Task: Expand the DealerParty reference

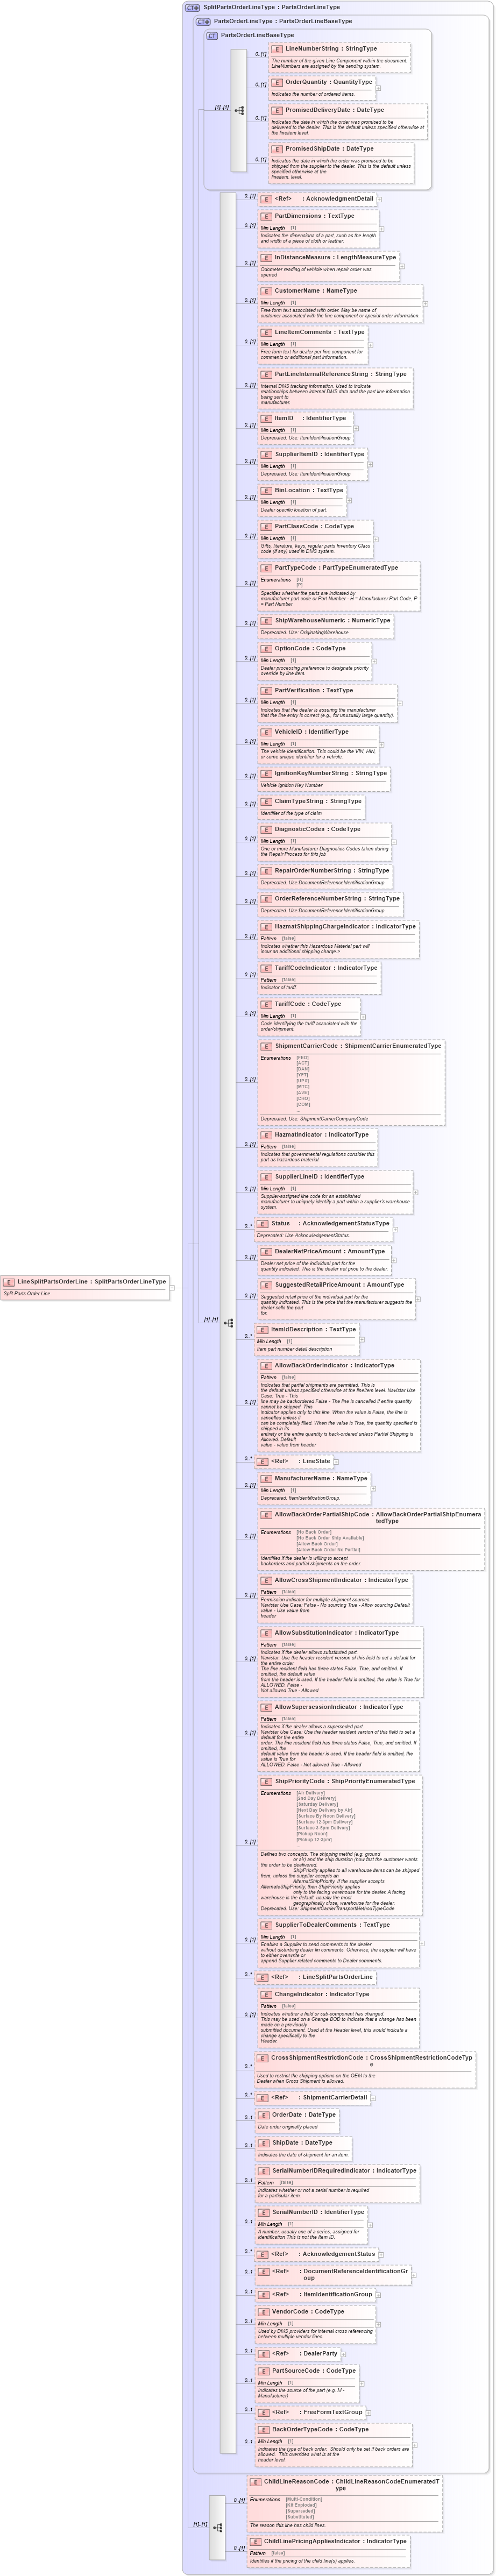Action: (344, 2353)
